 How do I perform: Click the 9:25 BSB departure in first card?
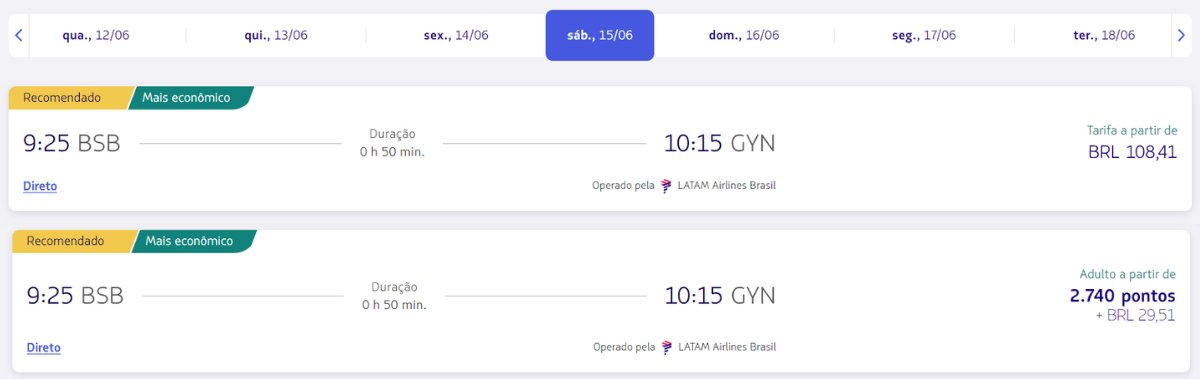click(x=71, y=144)
